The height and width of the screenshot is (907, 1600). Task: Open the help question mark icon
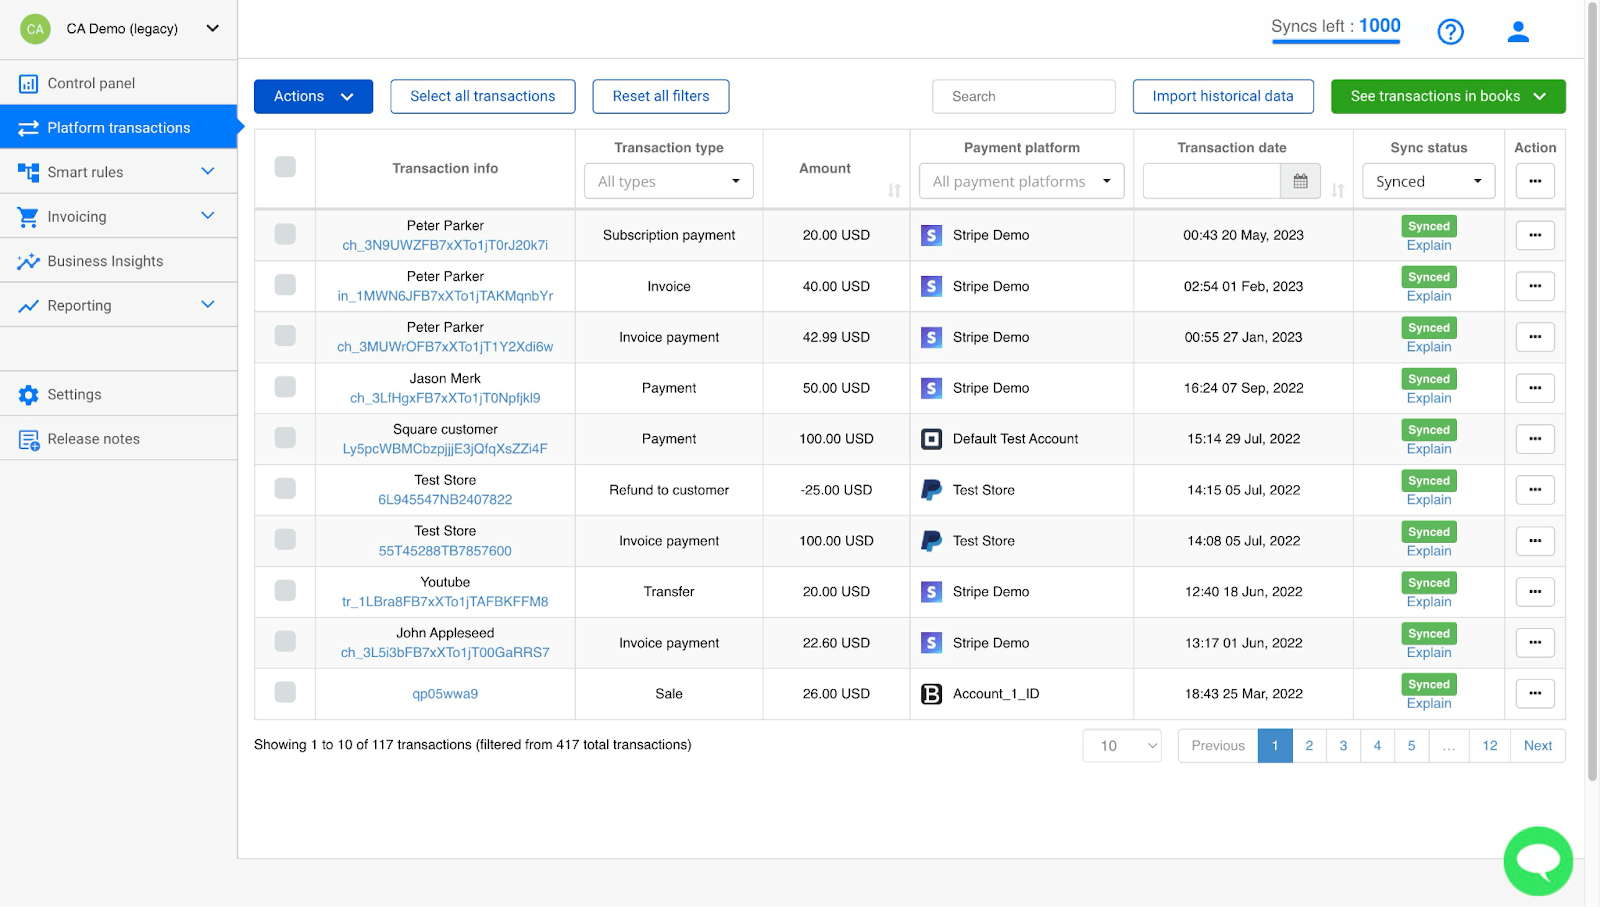(1450, 31)
